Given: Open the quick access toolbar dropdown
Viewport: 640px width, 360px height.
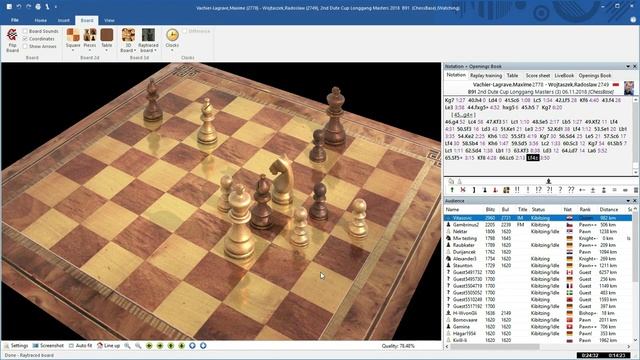Looking at the screenshot, I should 56,7.
